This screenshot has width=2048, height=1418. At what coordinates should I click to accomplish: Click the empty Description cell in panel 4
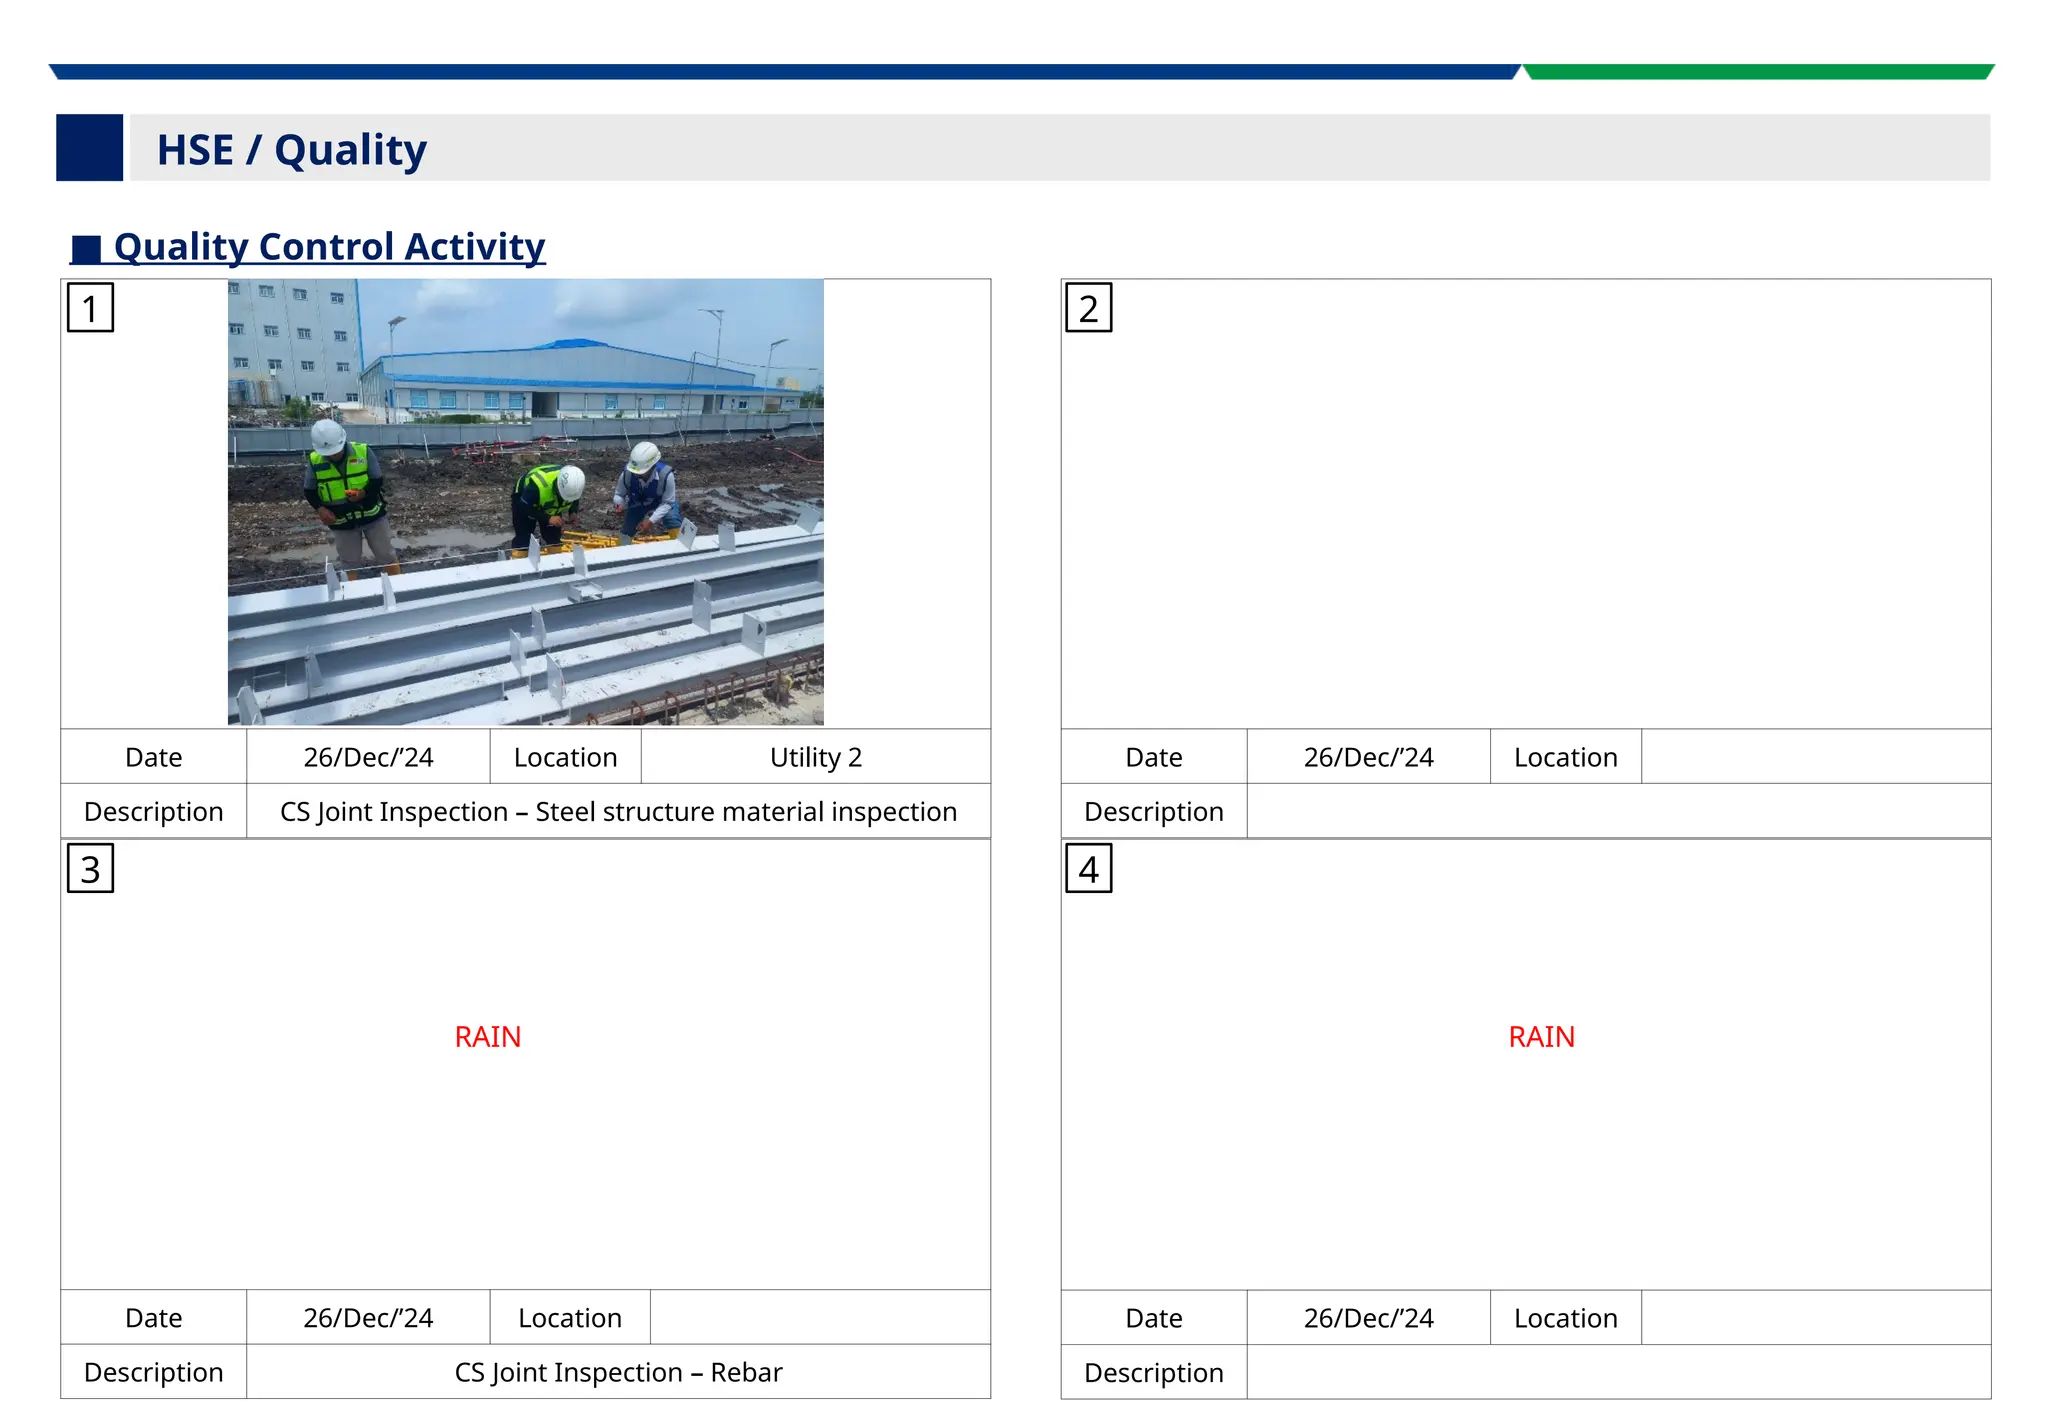(1618, 1372)
